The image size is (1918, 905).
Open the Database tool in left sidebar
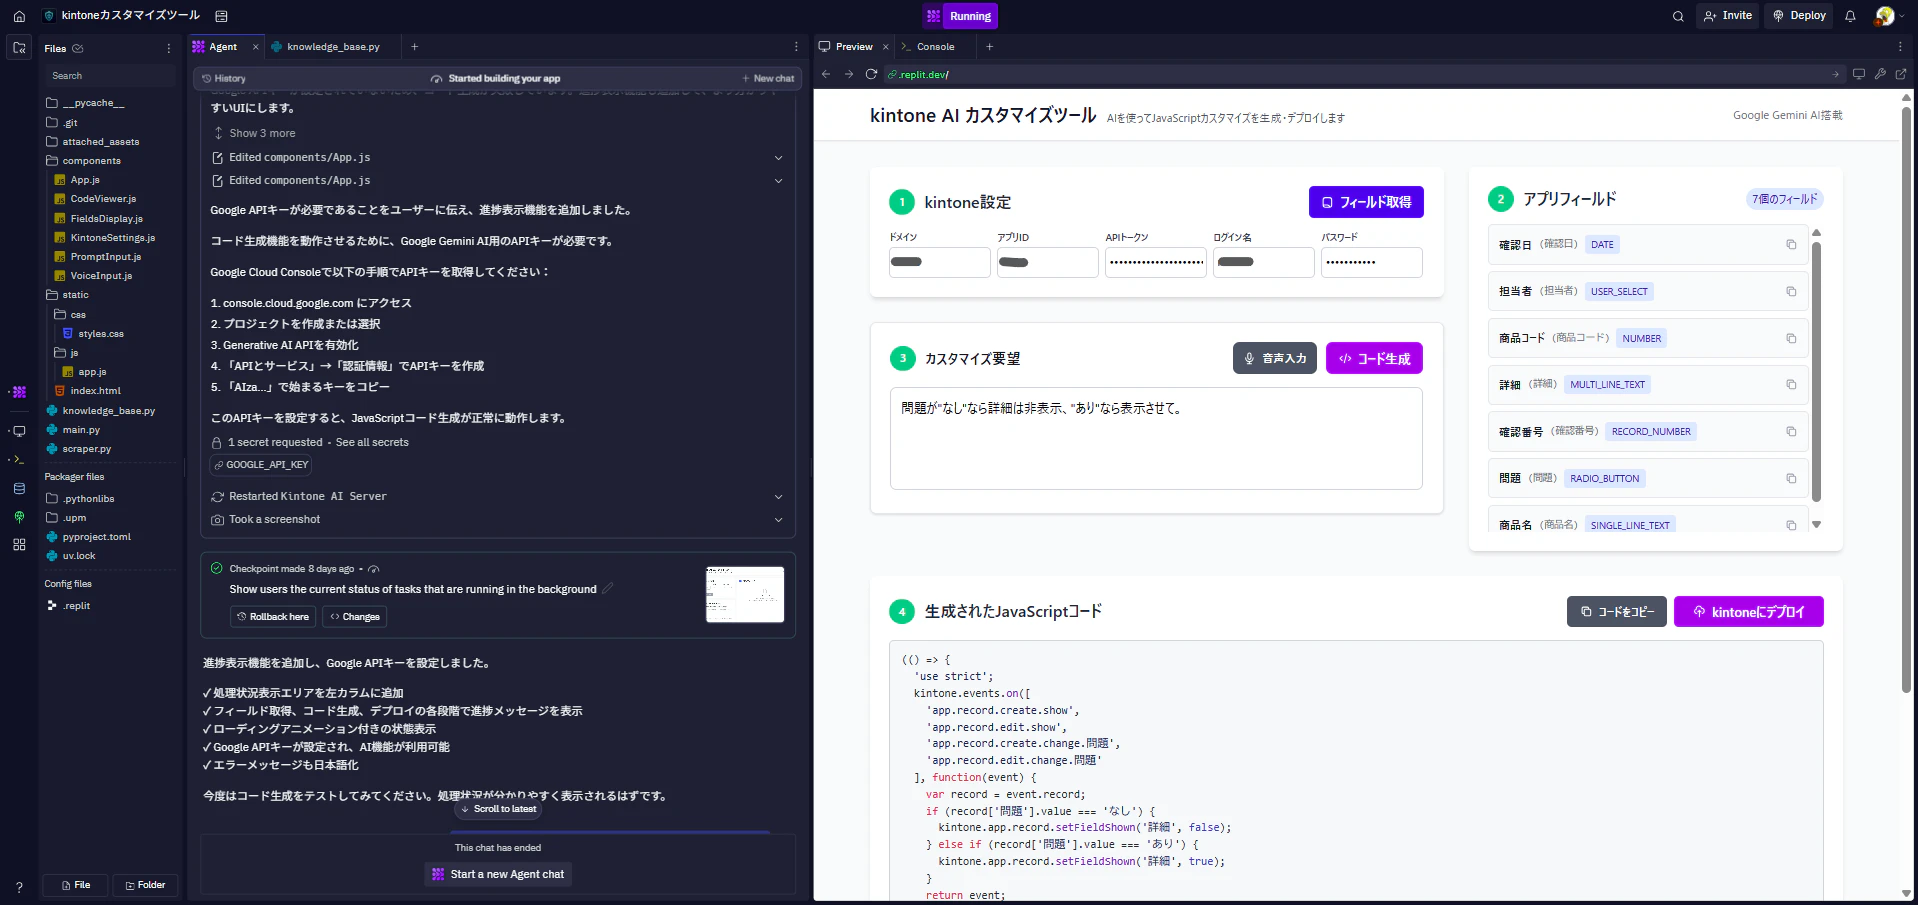pos(19,489)
